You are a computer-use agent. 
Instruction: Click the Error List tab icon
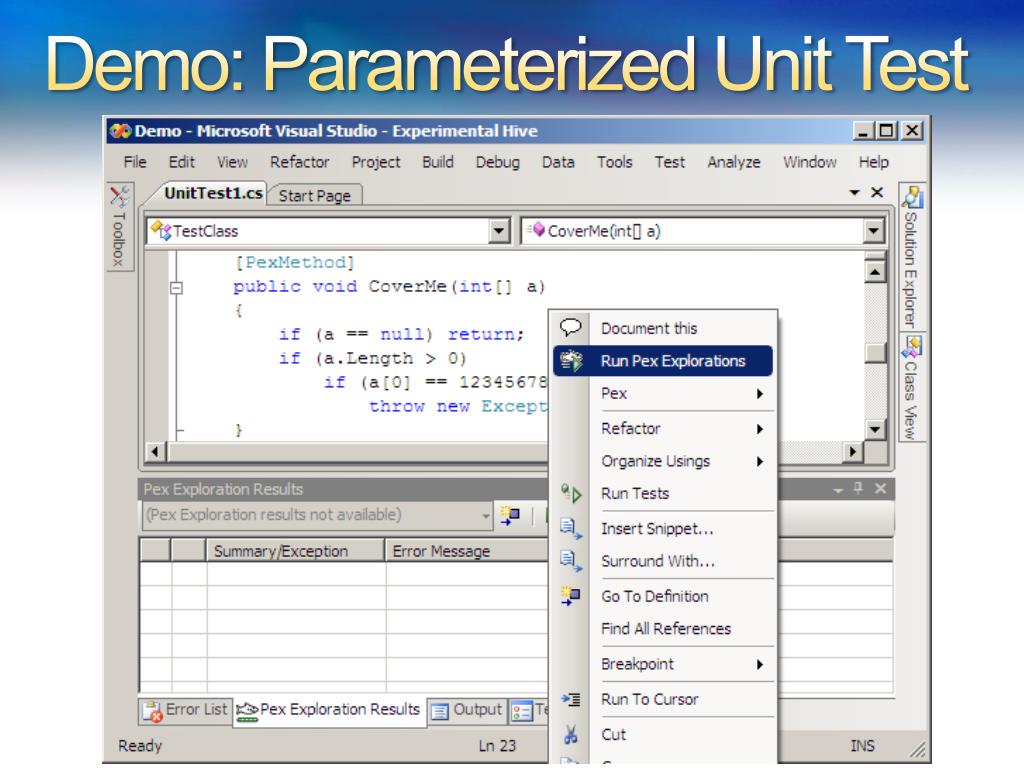152,711
